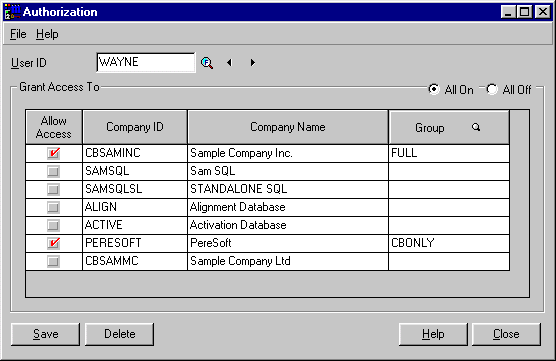Screen dimensions: 556x361
Task: Click the Close button at bottom
Action: (506, 334)
